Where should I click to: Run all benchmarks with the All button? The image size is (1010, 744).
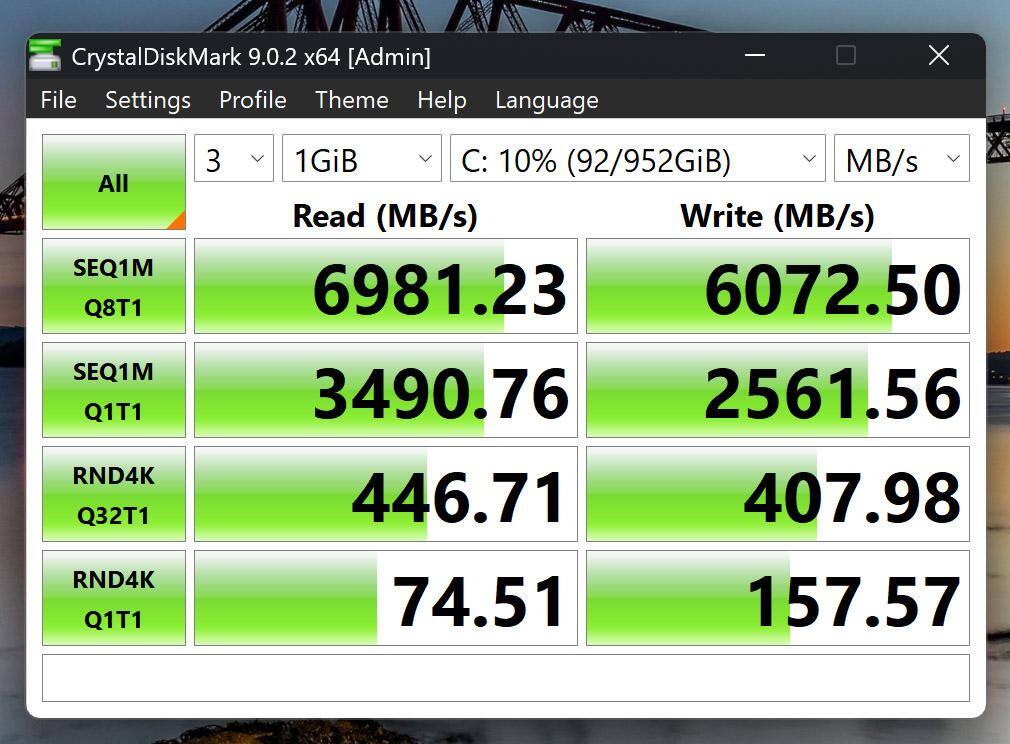click(x=114, y=182)
